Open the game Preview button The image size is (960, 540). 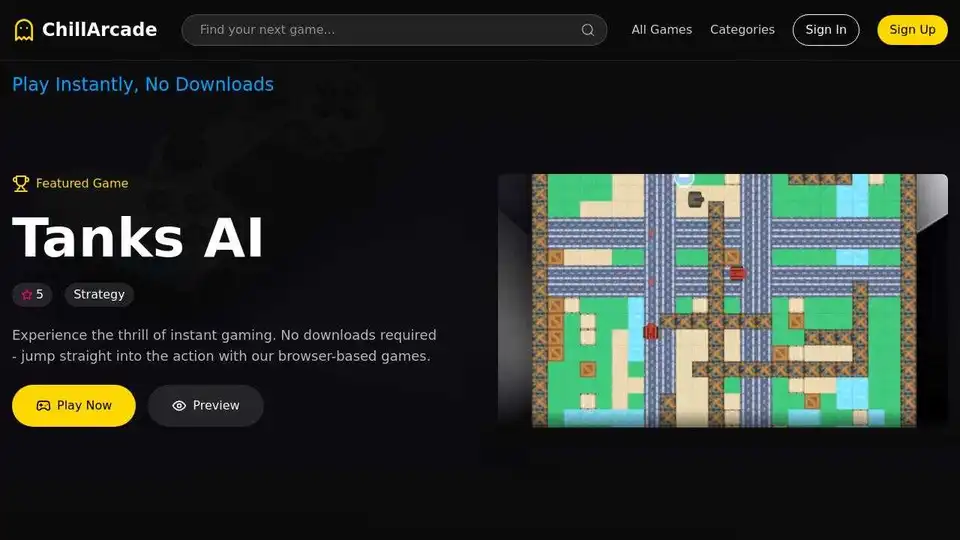(206, 405)
